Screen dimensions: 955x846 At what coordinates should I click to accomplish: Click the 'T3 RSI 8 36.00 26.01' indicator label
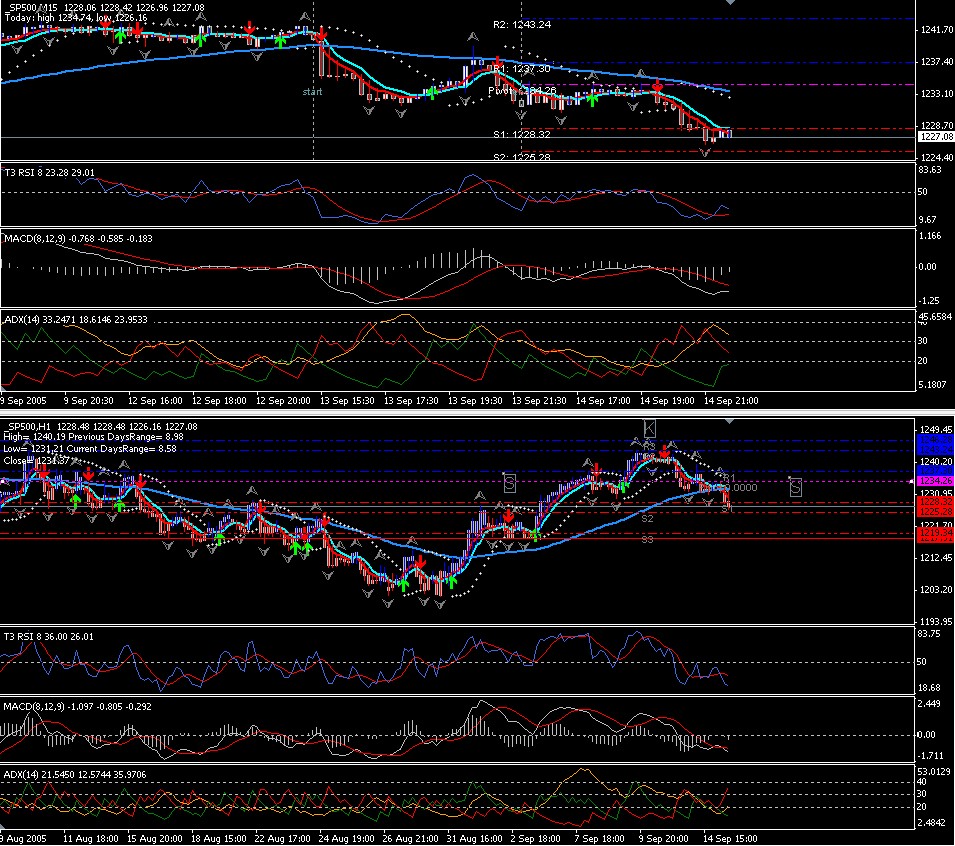(x=49, y=637)
